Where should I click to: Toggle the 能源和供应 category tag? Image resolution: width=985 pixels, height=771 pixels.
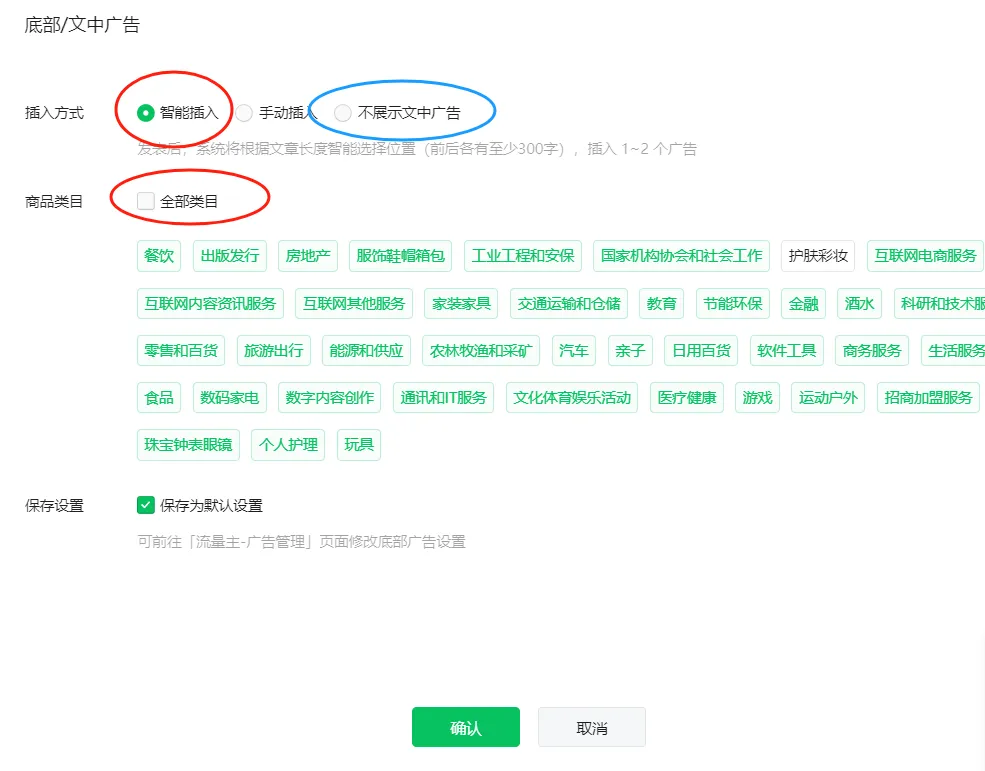[x=366, y=351]
